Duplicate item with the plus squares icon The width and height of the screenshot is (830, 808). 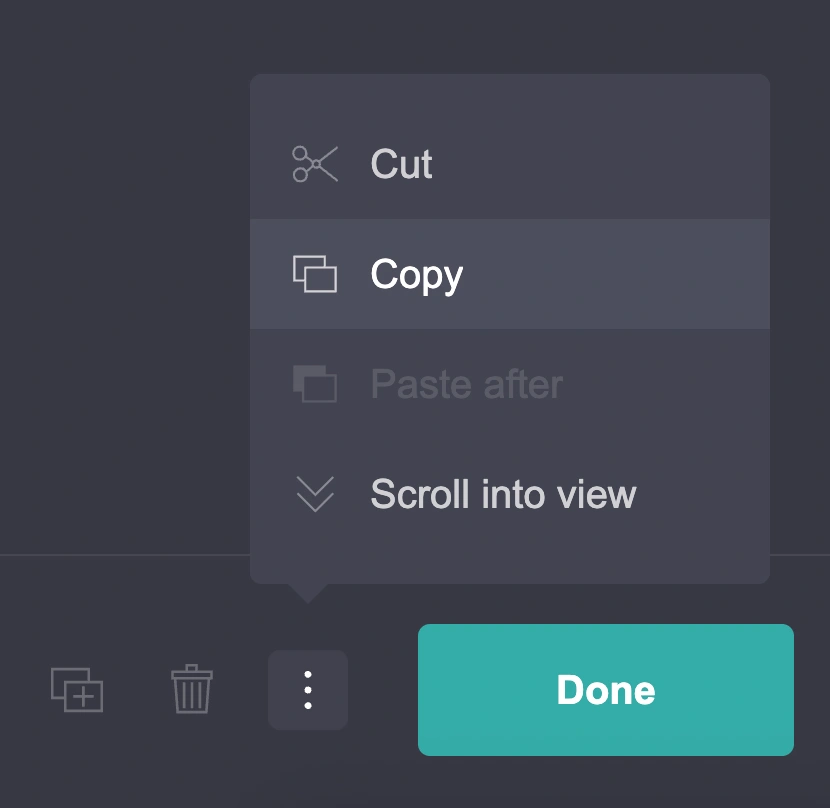pos(77,690)
